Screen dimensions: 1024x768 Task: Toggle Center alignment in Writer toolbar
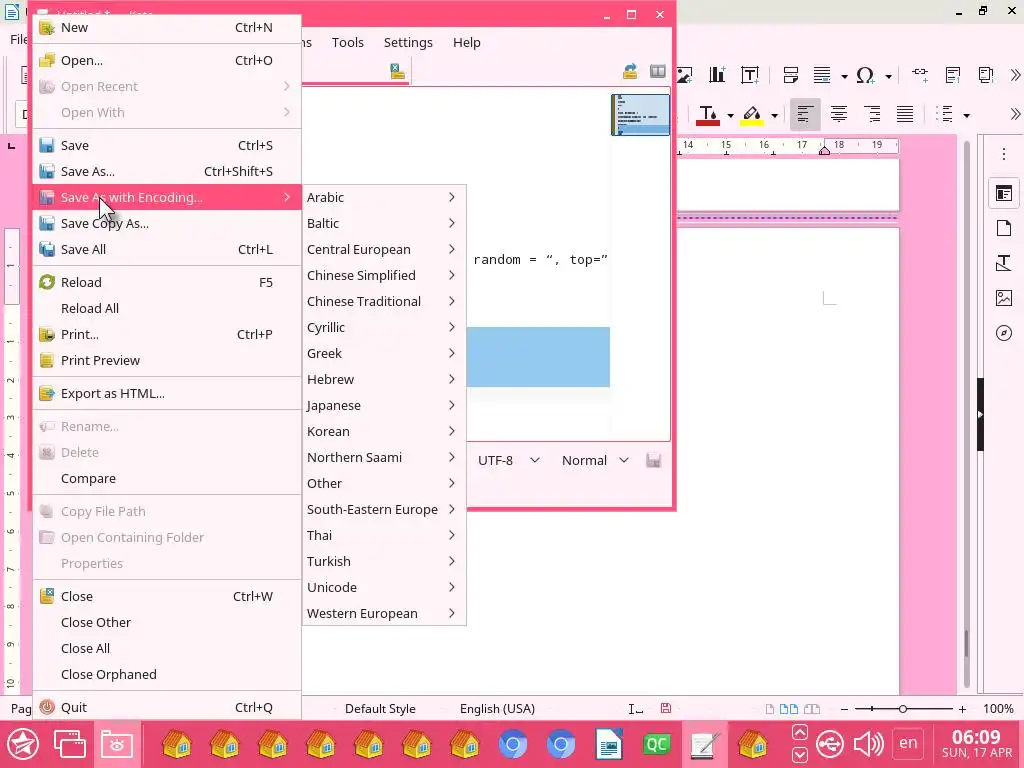click(x=839, y=114)
